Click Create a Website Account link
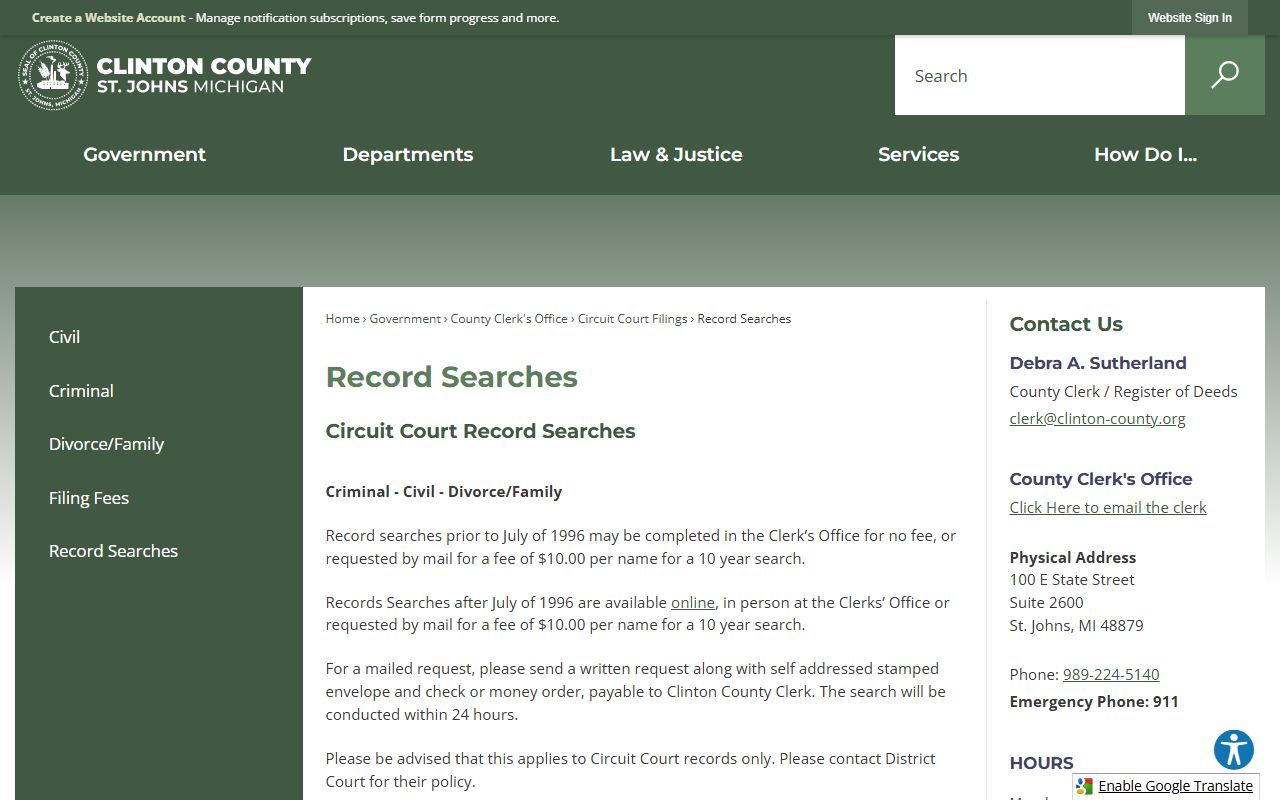This screenshot has width=1280, height=800. click(109, 18)
